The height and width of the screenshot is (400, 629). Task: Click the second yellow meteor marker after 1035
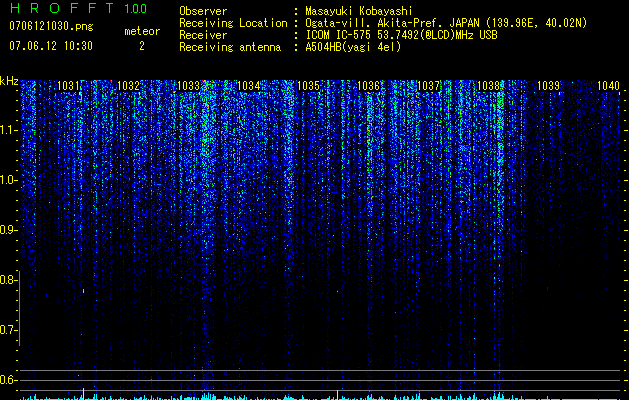click(x=337, y=395)
